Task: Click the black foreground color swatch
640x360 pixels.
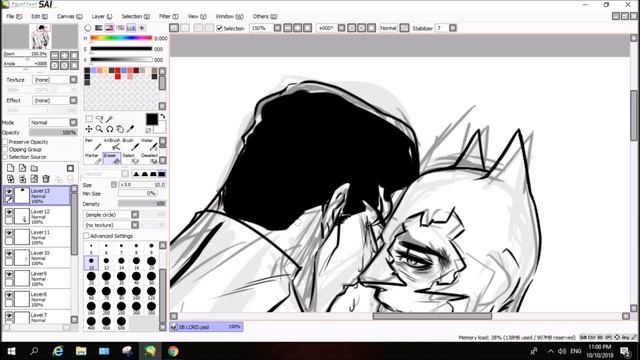Action: pos(152,119)
